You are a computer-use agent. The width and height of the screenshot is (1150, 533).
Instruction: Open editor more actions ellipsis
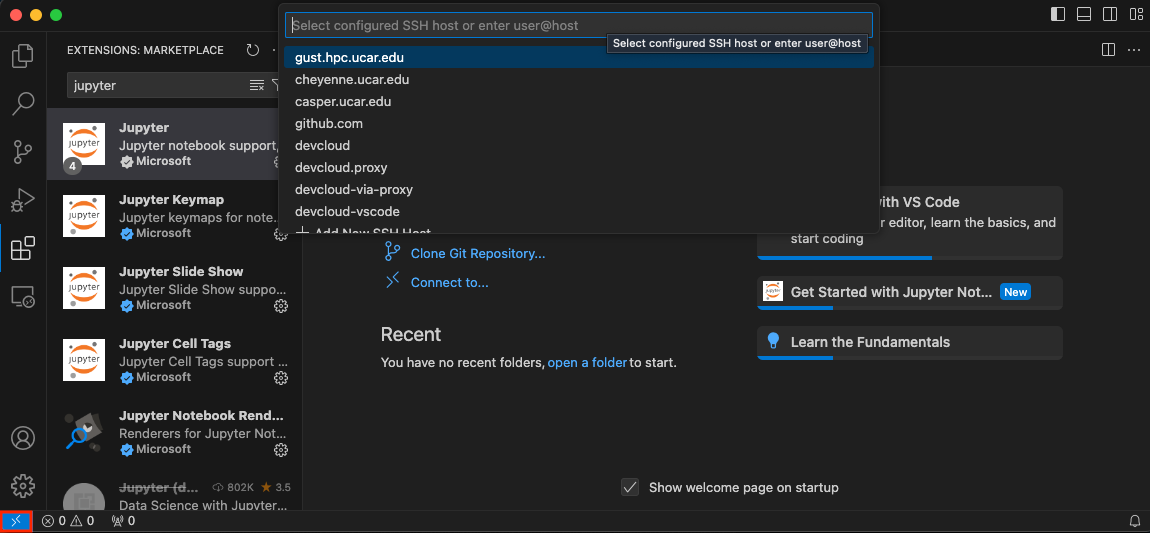[x=1133, y=50]
